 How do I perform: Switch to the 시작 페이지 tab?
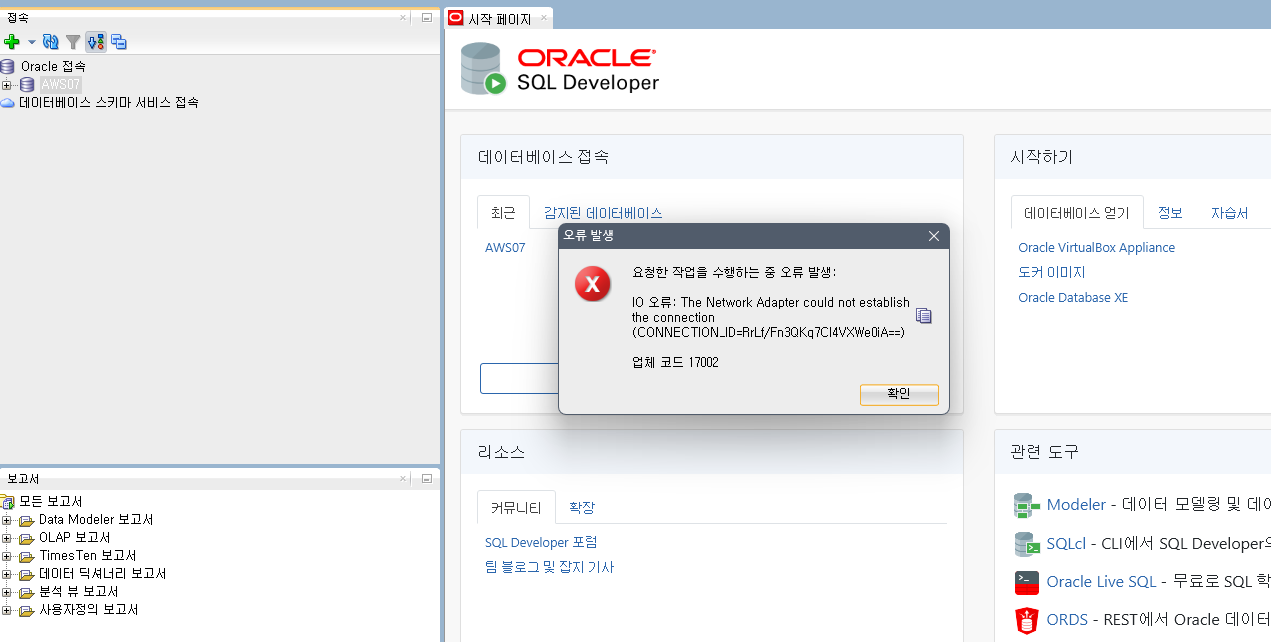[499, 18]
